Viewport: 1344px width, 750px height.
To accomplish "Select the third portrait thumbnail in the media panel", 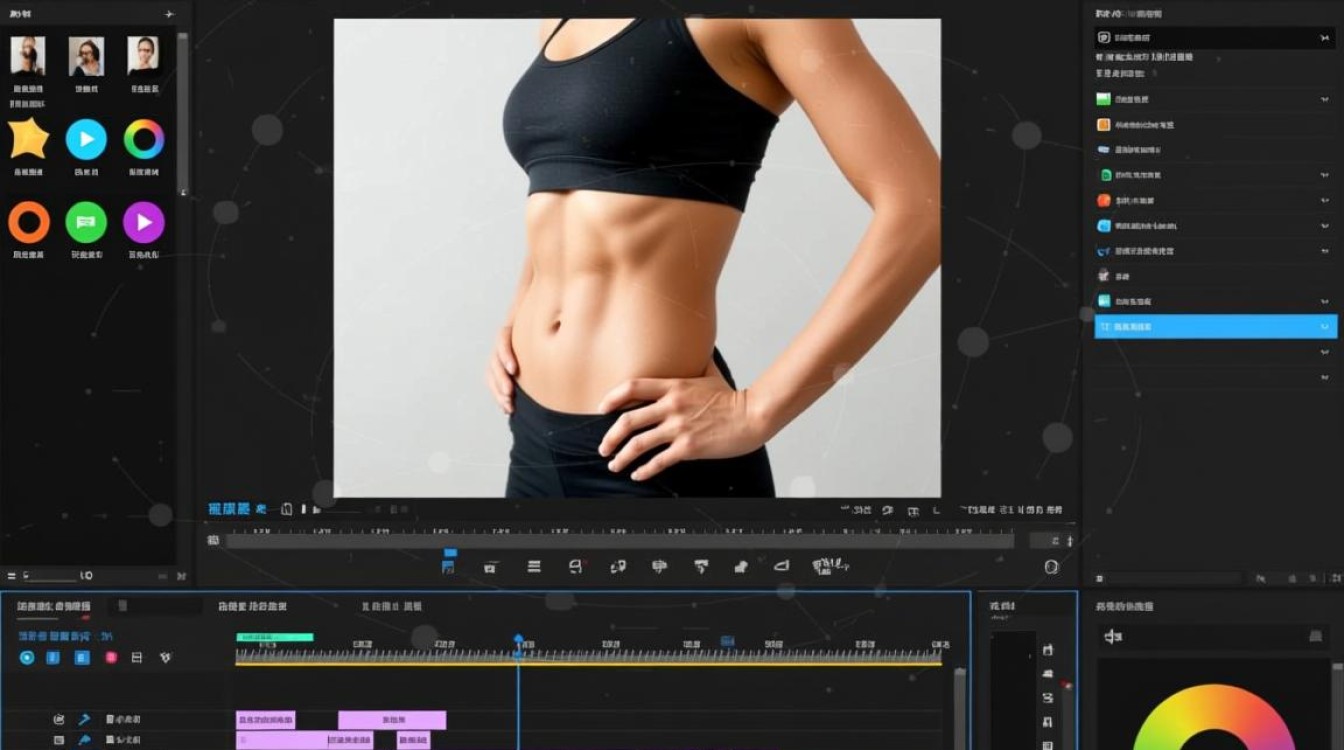I will [143, 56].
